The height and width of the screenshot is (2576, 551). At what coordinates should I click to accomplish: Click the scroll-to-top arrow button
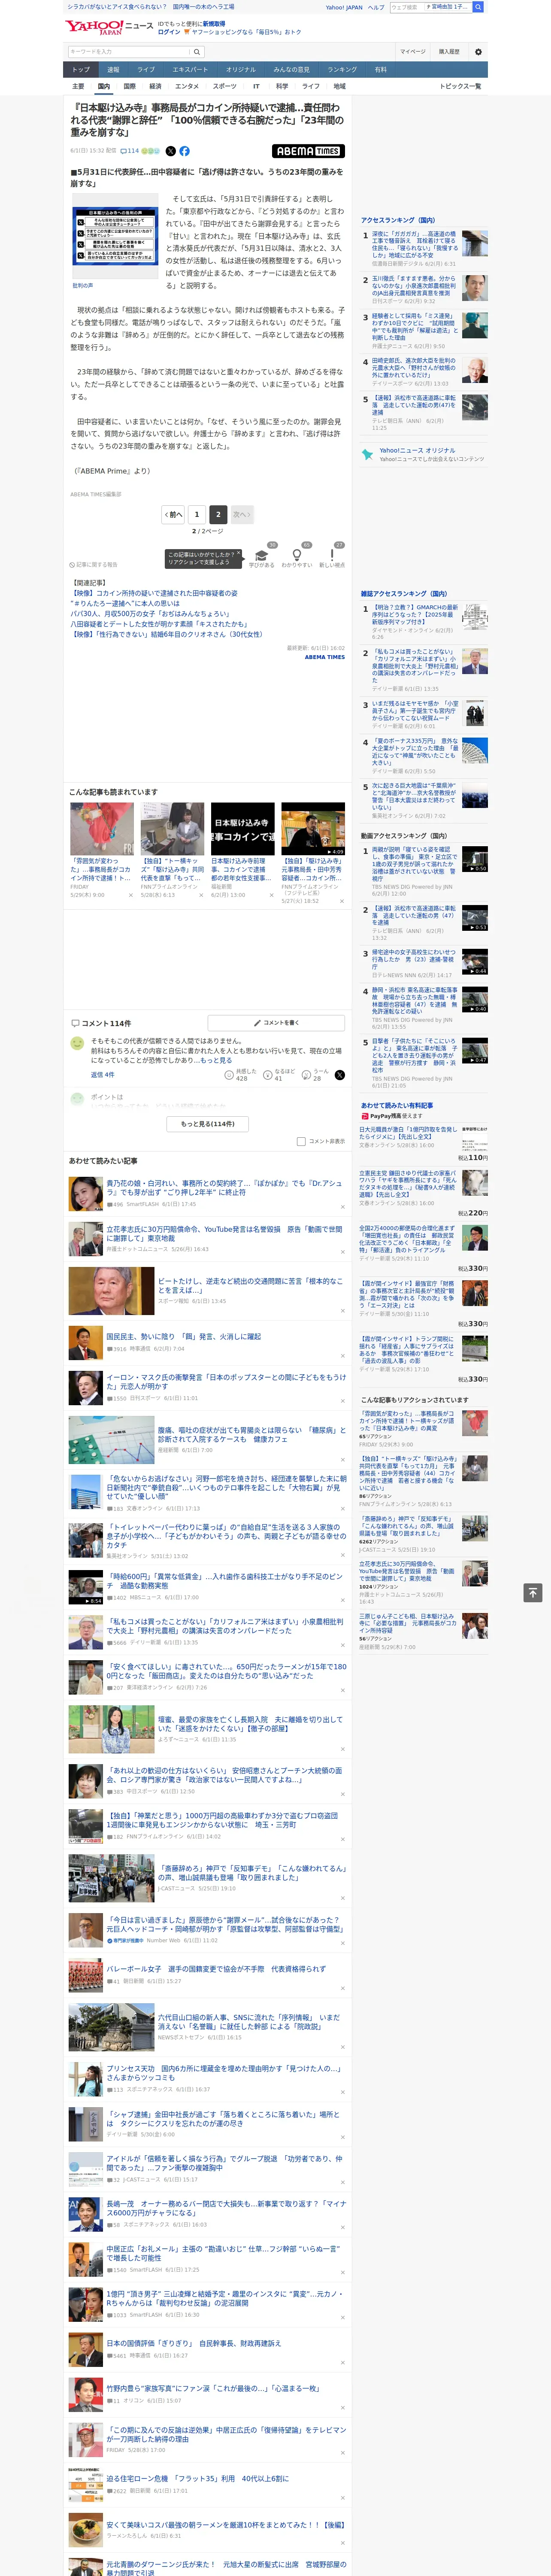pos(533,1592)
